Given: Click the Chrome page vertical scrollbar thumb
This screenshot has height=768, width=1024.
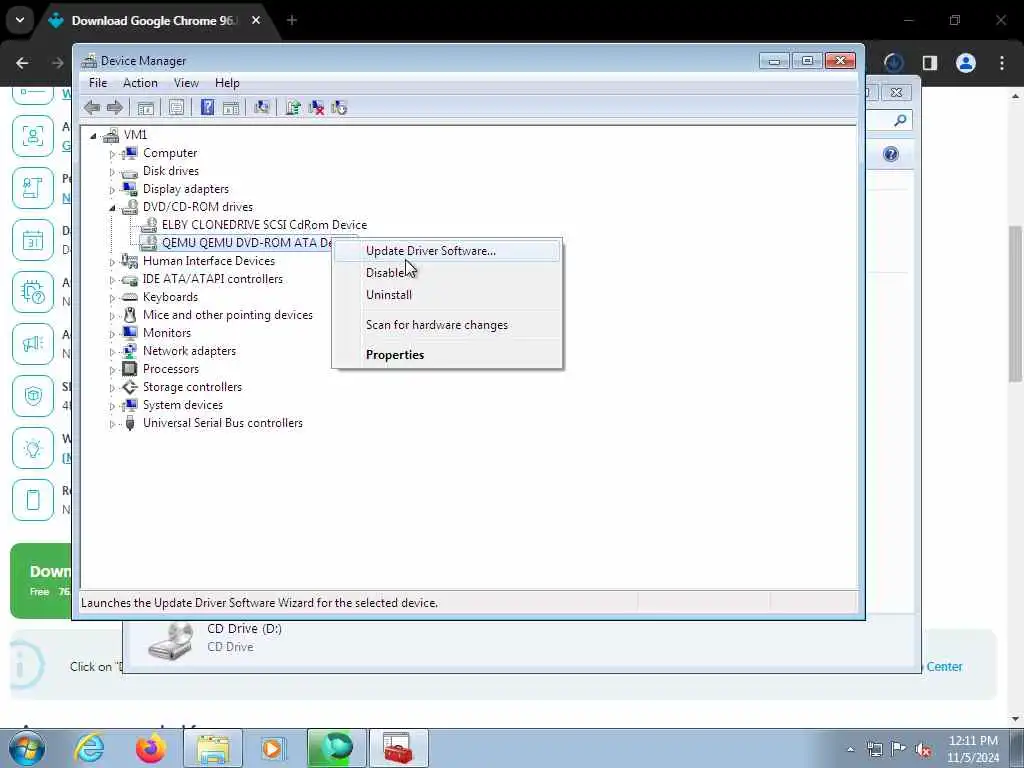Looking at the screenshot, I should coord(1016,304).
